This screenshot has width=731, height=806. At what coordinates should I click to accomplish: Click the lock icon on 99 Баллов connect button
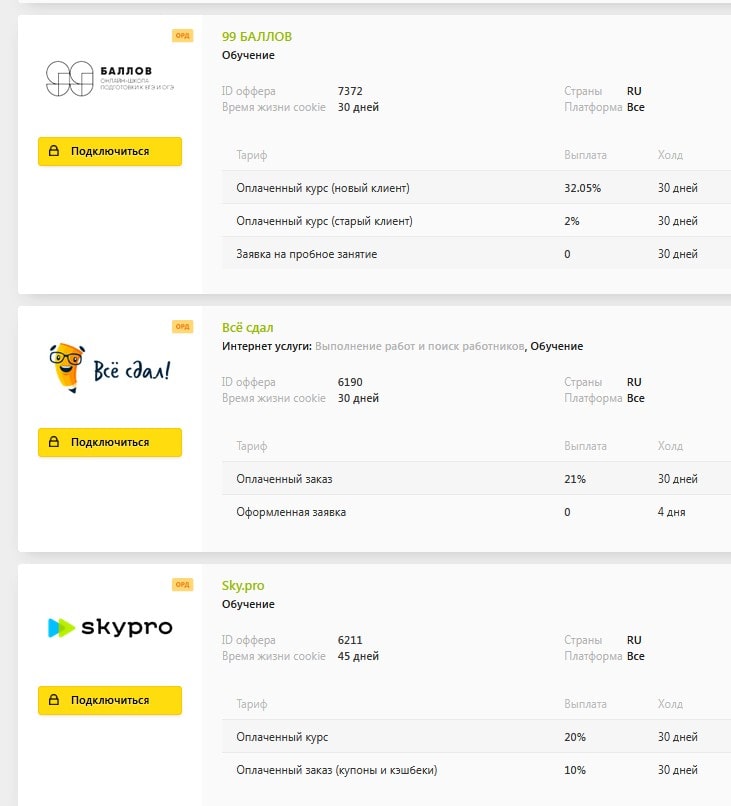pos(54,151)
